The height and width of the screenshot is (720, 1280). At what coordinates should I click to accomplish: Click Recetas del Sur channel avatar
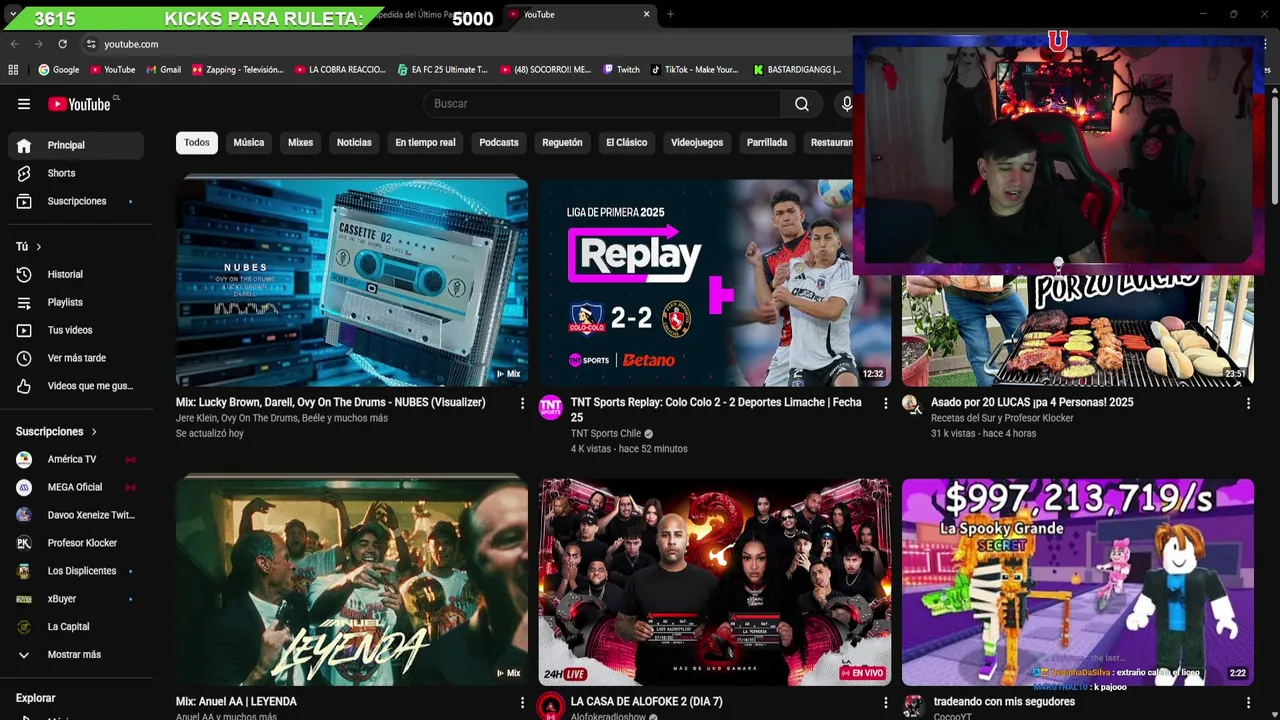coord(911,403)
